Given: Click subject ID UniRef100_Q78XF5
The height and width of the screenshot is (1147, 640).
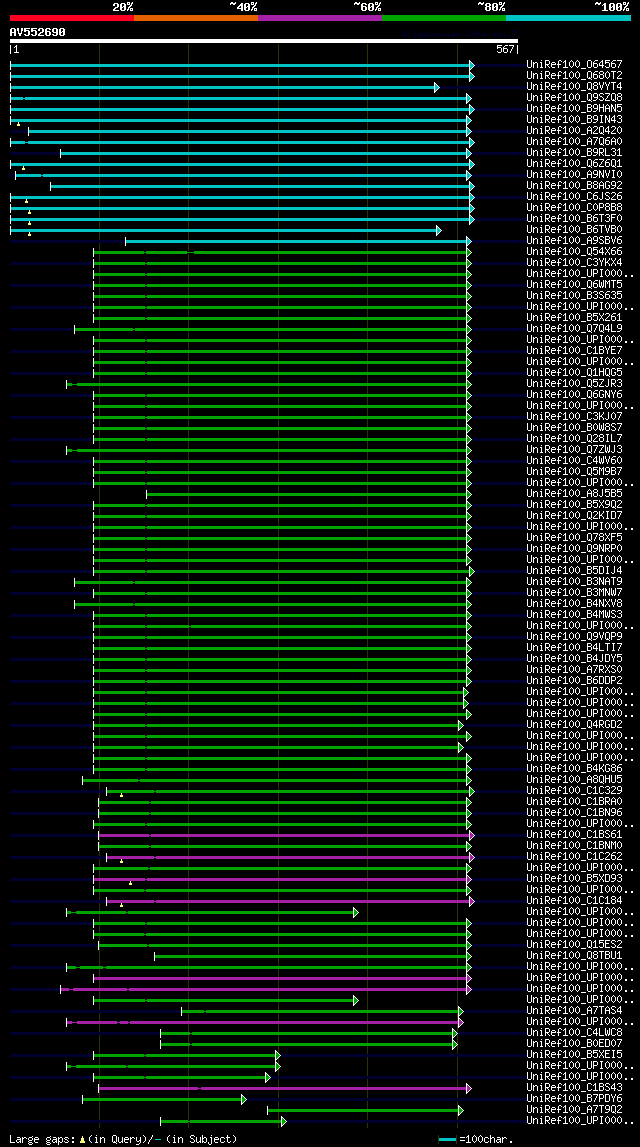Looking at the screenshot, I should coord(574,538).
